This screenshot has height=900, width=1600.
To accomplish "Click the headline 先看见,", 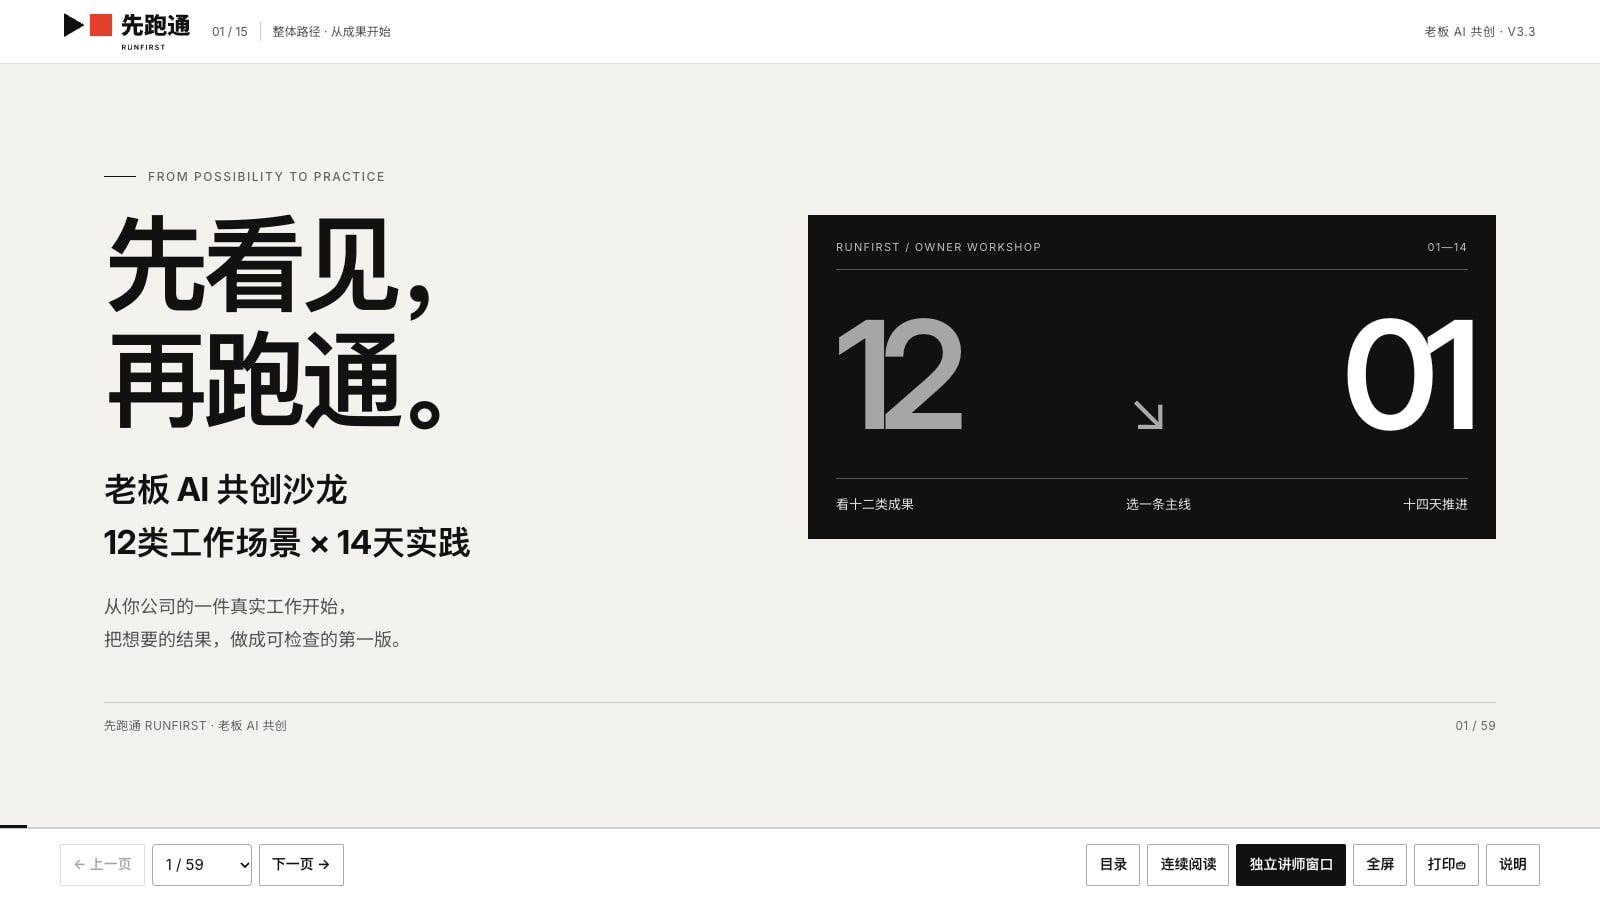I will tap(270, 266).
